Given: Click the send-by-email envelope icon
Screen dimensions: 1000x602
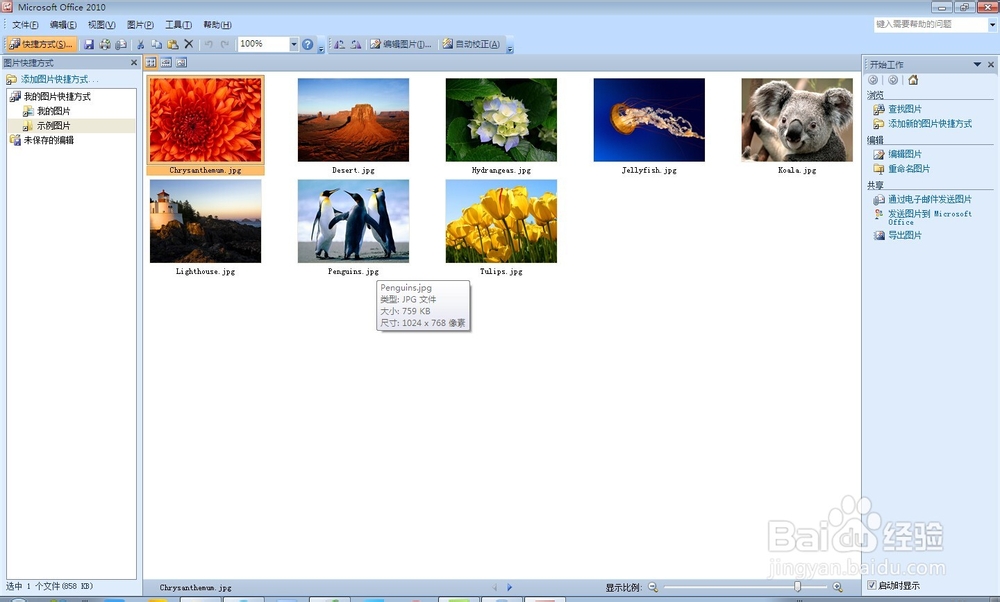Looking at the screenshot, I should (121, 44).
